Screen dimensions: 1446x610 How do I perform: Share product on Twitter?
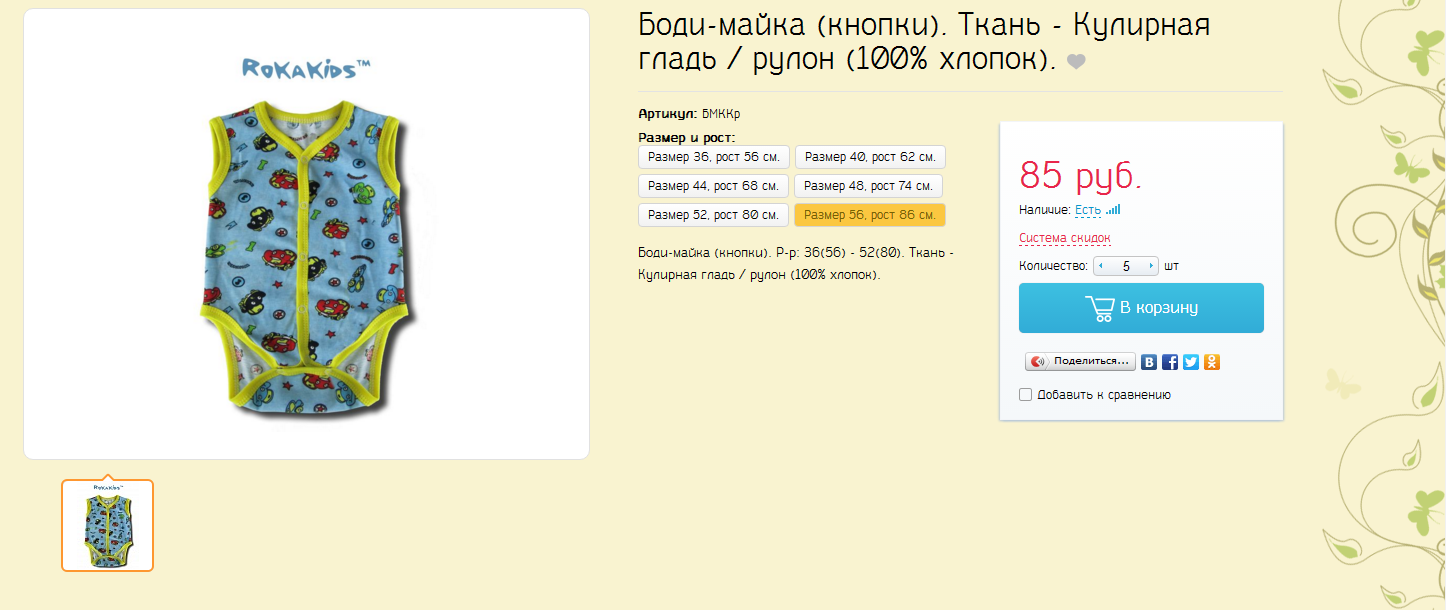click(x=1191, y=362)
